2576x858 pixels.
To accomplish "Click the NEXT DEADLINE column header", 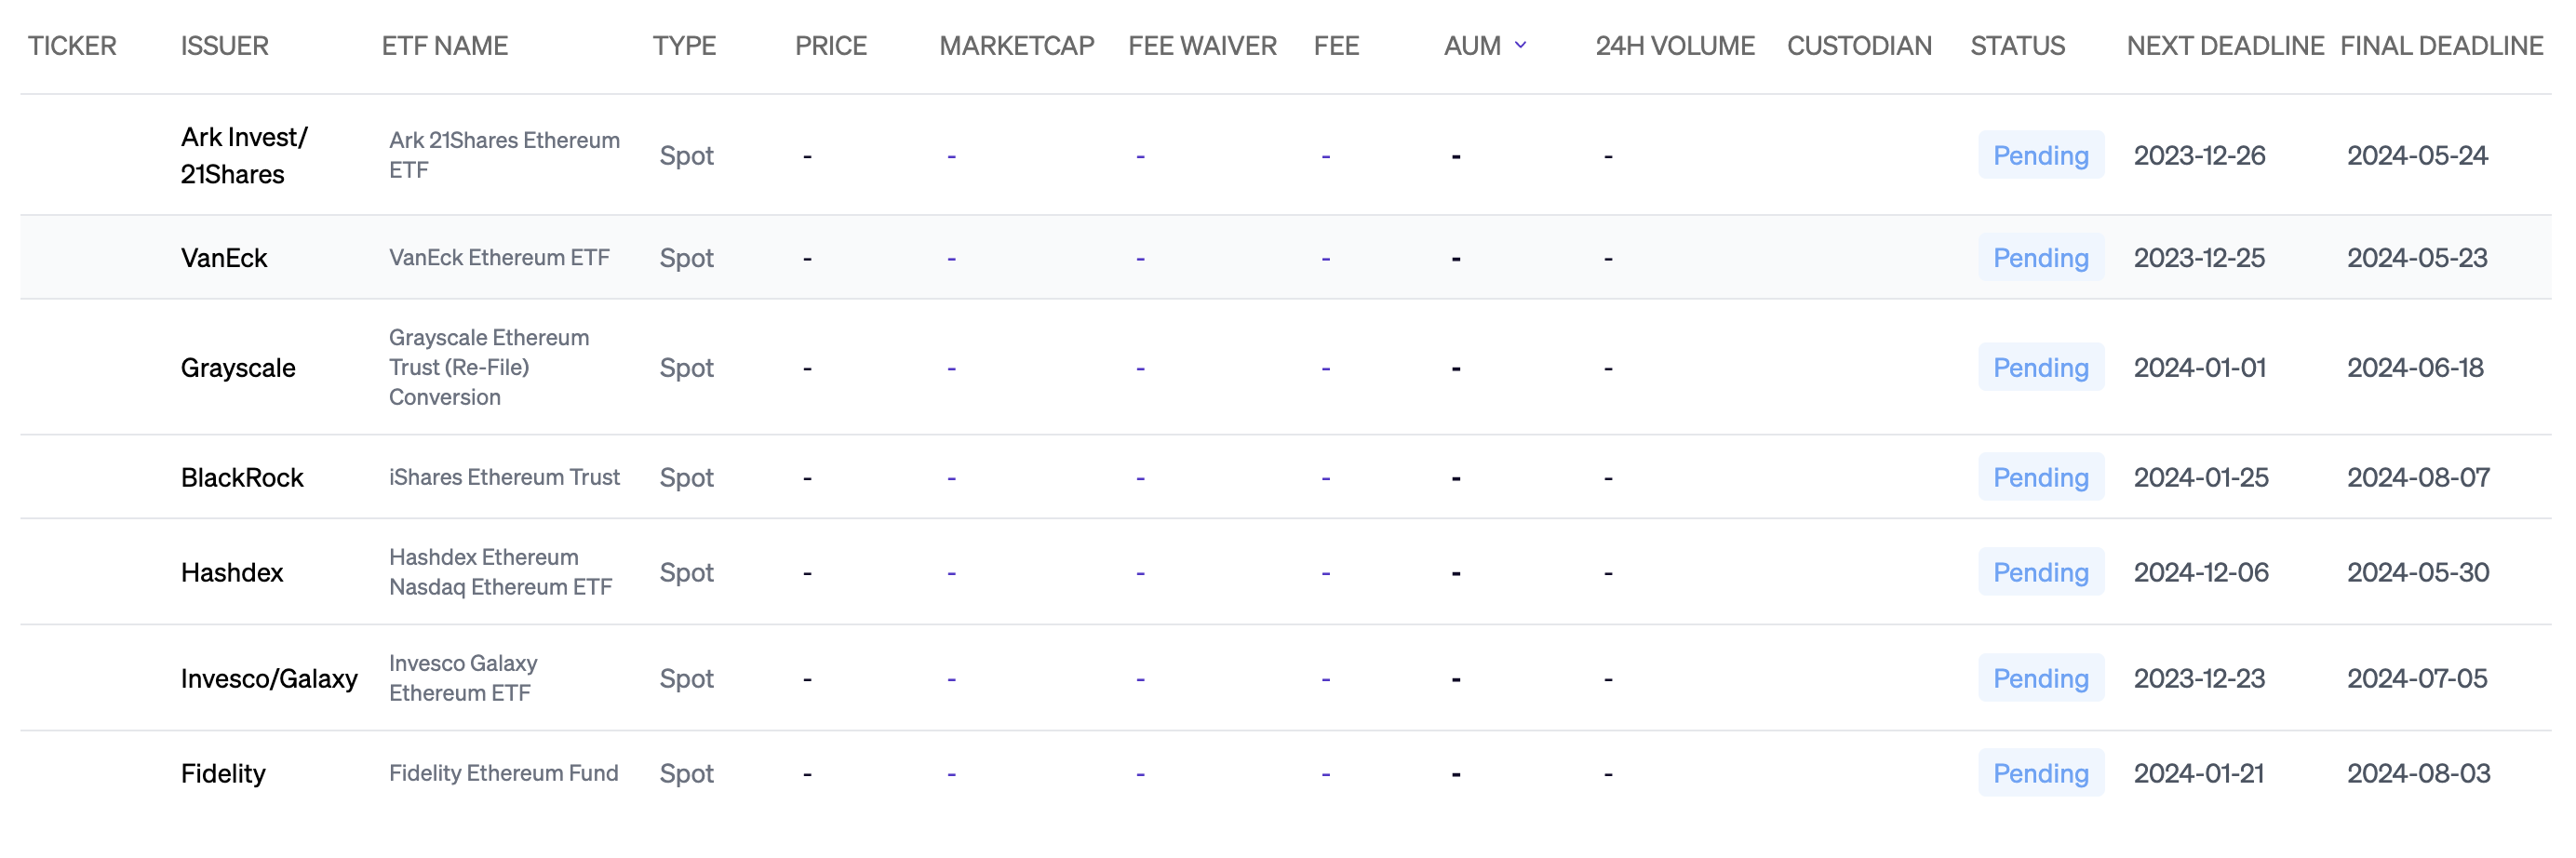I will (x=2225, y=46).
